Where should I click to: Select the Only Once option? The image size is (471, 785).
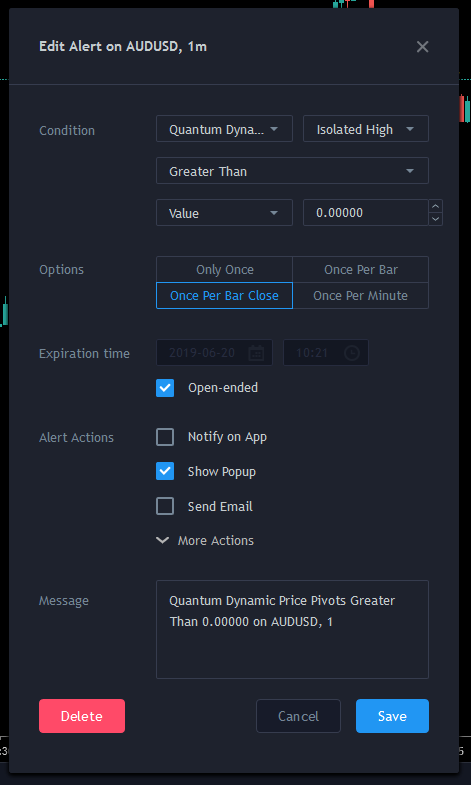click(224, 270)
